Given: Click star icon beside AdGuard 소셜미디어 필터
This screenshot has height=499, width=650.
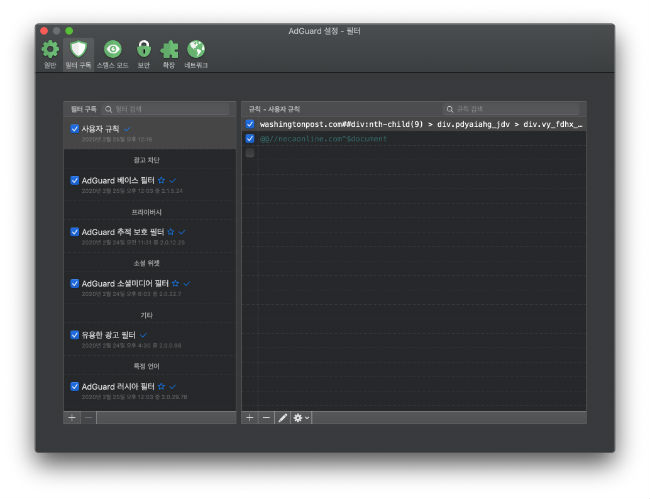Looking at the screenshot, I should 175,283.
